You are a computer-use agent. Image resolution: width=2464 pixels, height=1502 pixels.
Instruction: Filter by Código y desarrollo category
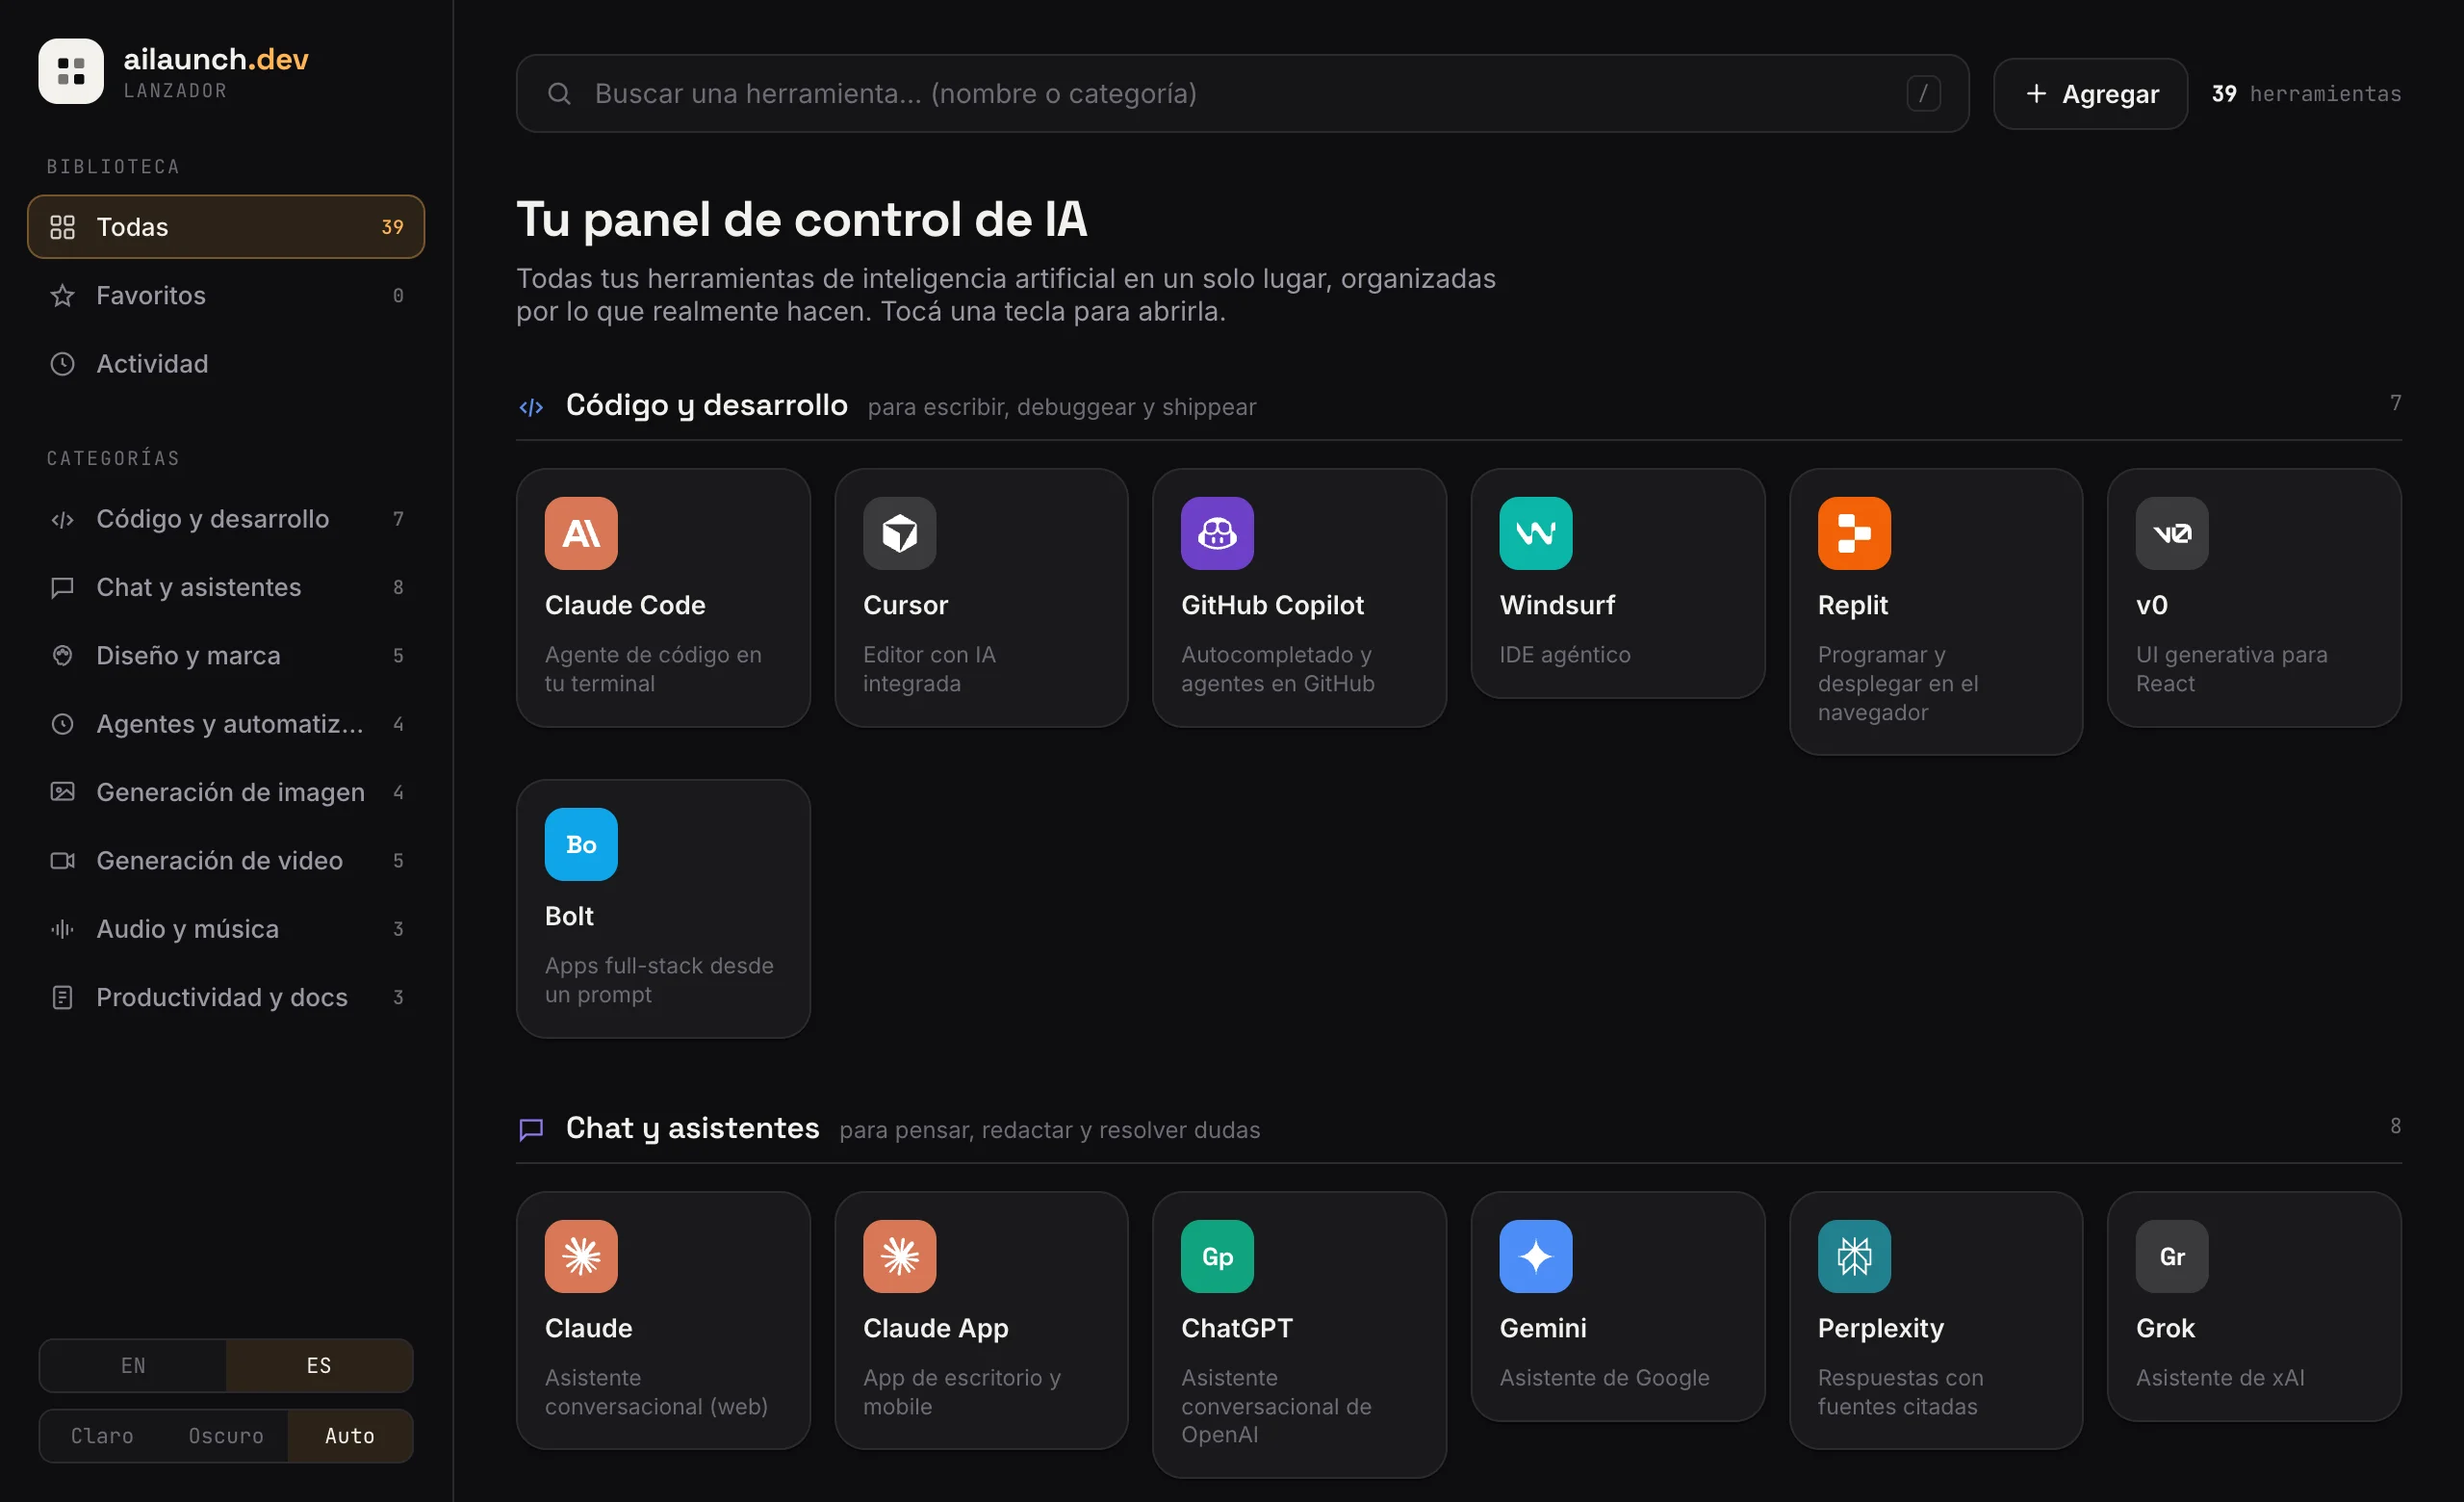click(226, 519)
